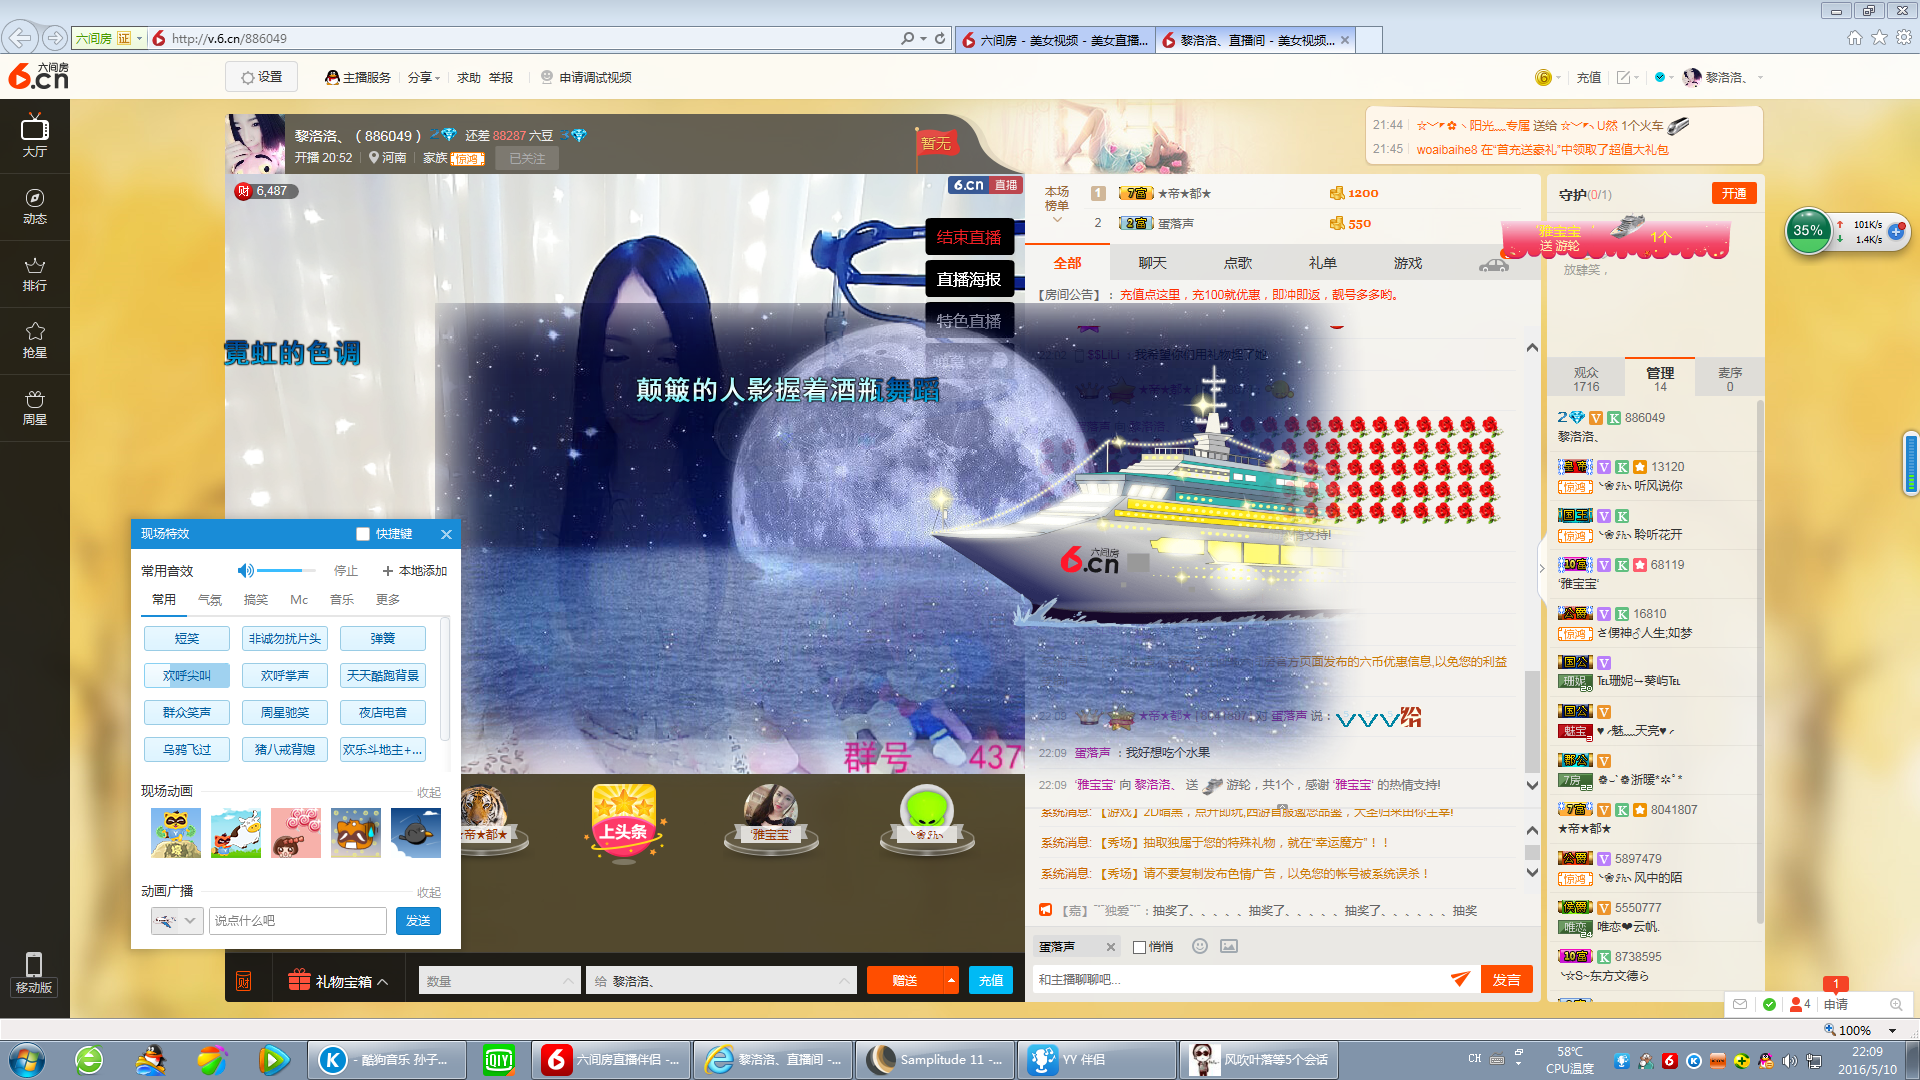Play the 欢呼掌声 sound effect
This screenshot has height=1080, width=1920.
click(x=285, y=676)
